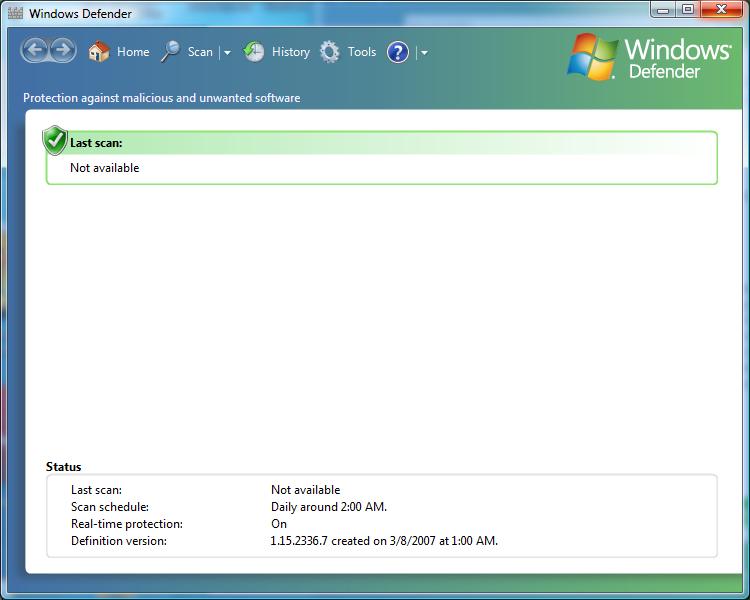
Task: Open Help with the question mark icon
Action: (x=397, y=52)
